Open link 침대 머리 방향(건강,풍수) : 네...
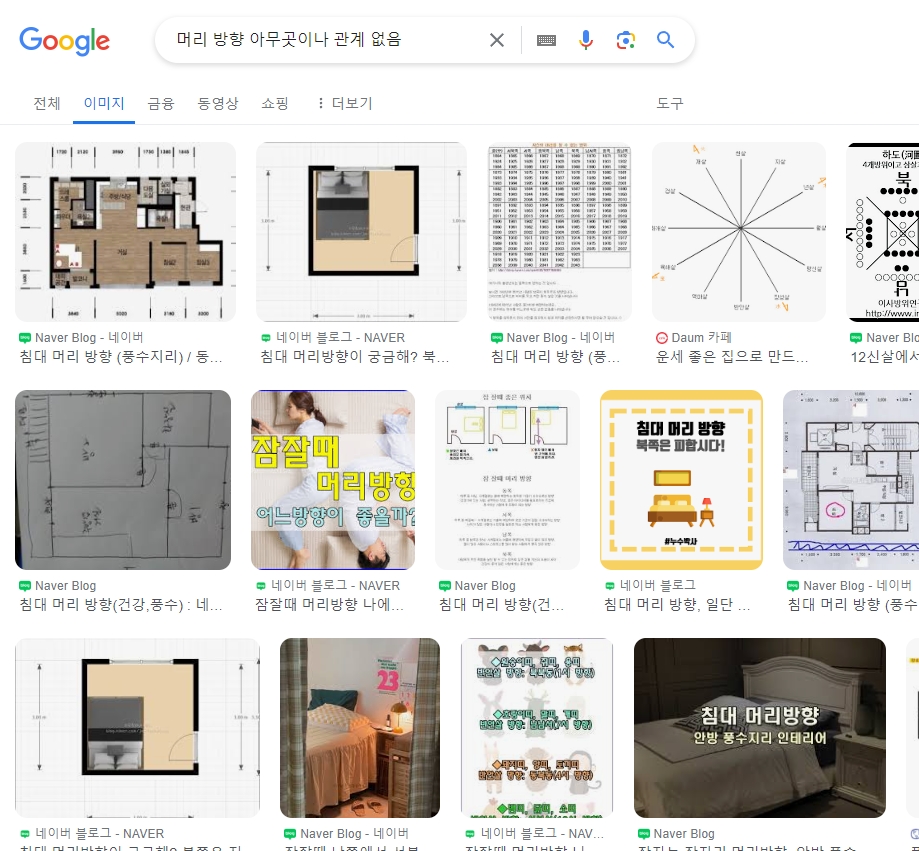Screen dimensions: 919x851 point(121,604)
